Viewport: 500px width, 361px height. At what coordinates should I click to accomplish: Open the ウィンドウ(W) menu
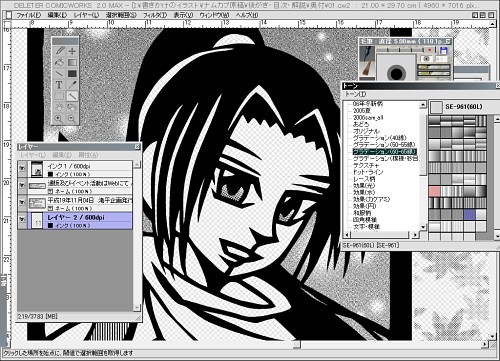point(214,15)
